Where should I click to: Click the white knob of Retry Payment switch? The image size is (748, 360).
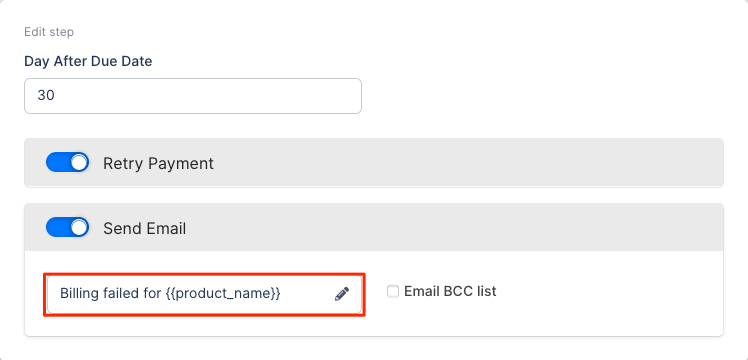(79, 163)
